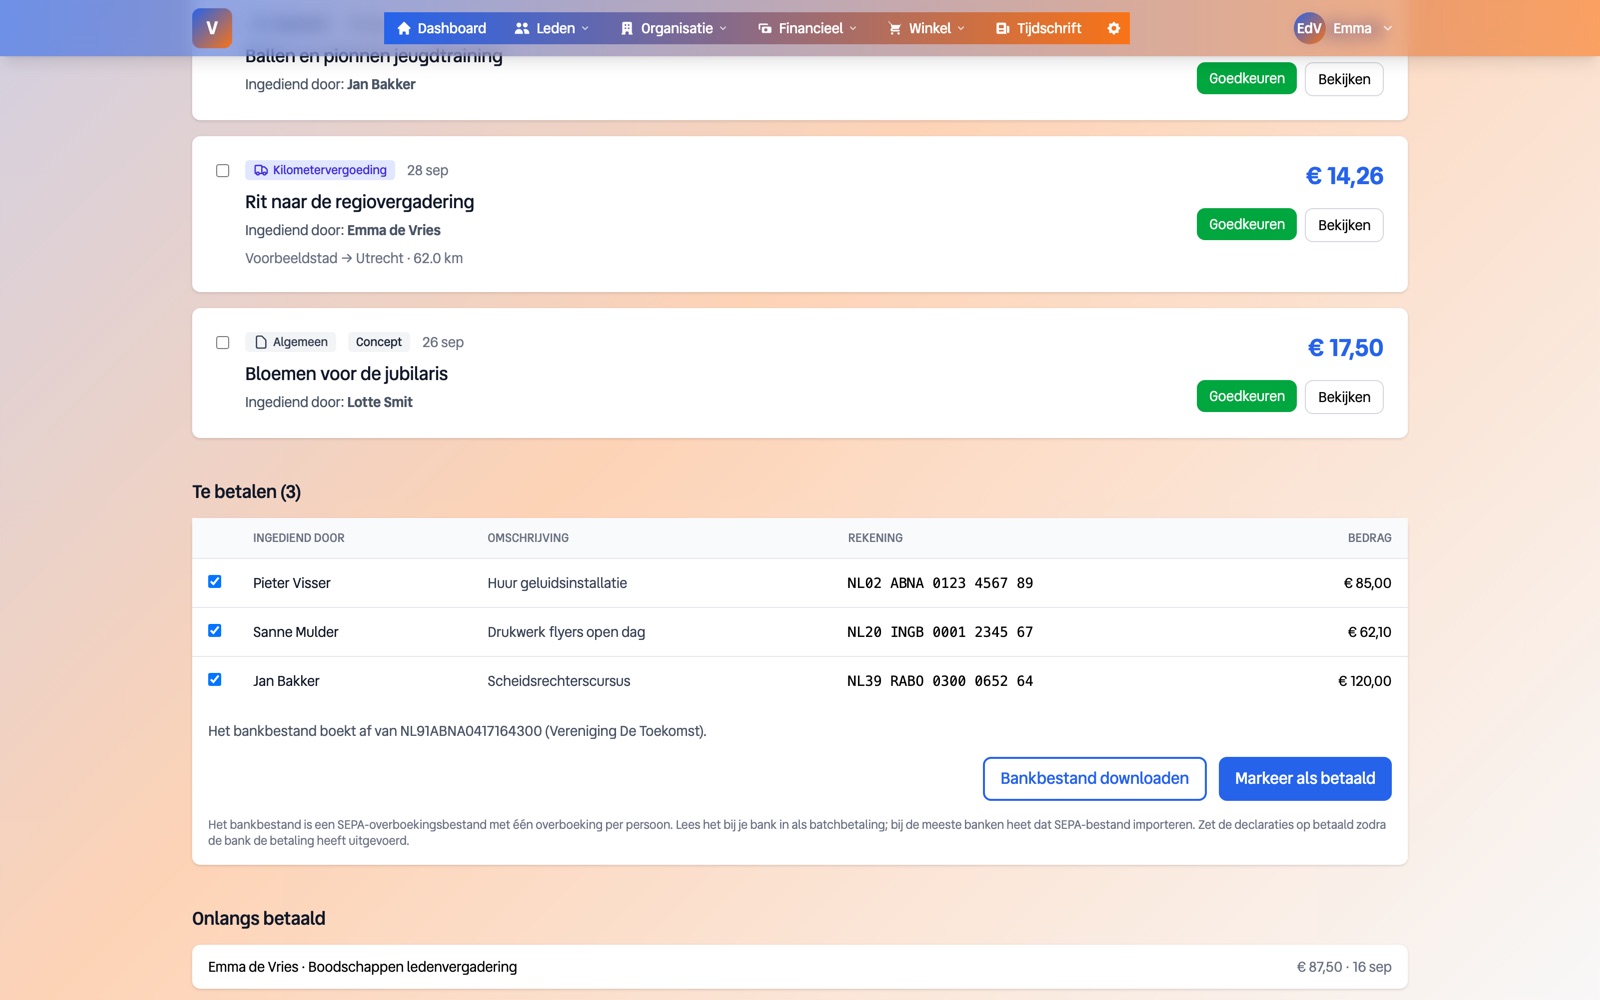Expand the Leden menu chevron
The image size is (1600, 1000).
tap(585, 28)
